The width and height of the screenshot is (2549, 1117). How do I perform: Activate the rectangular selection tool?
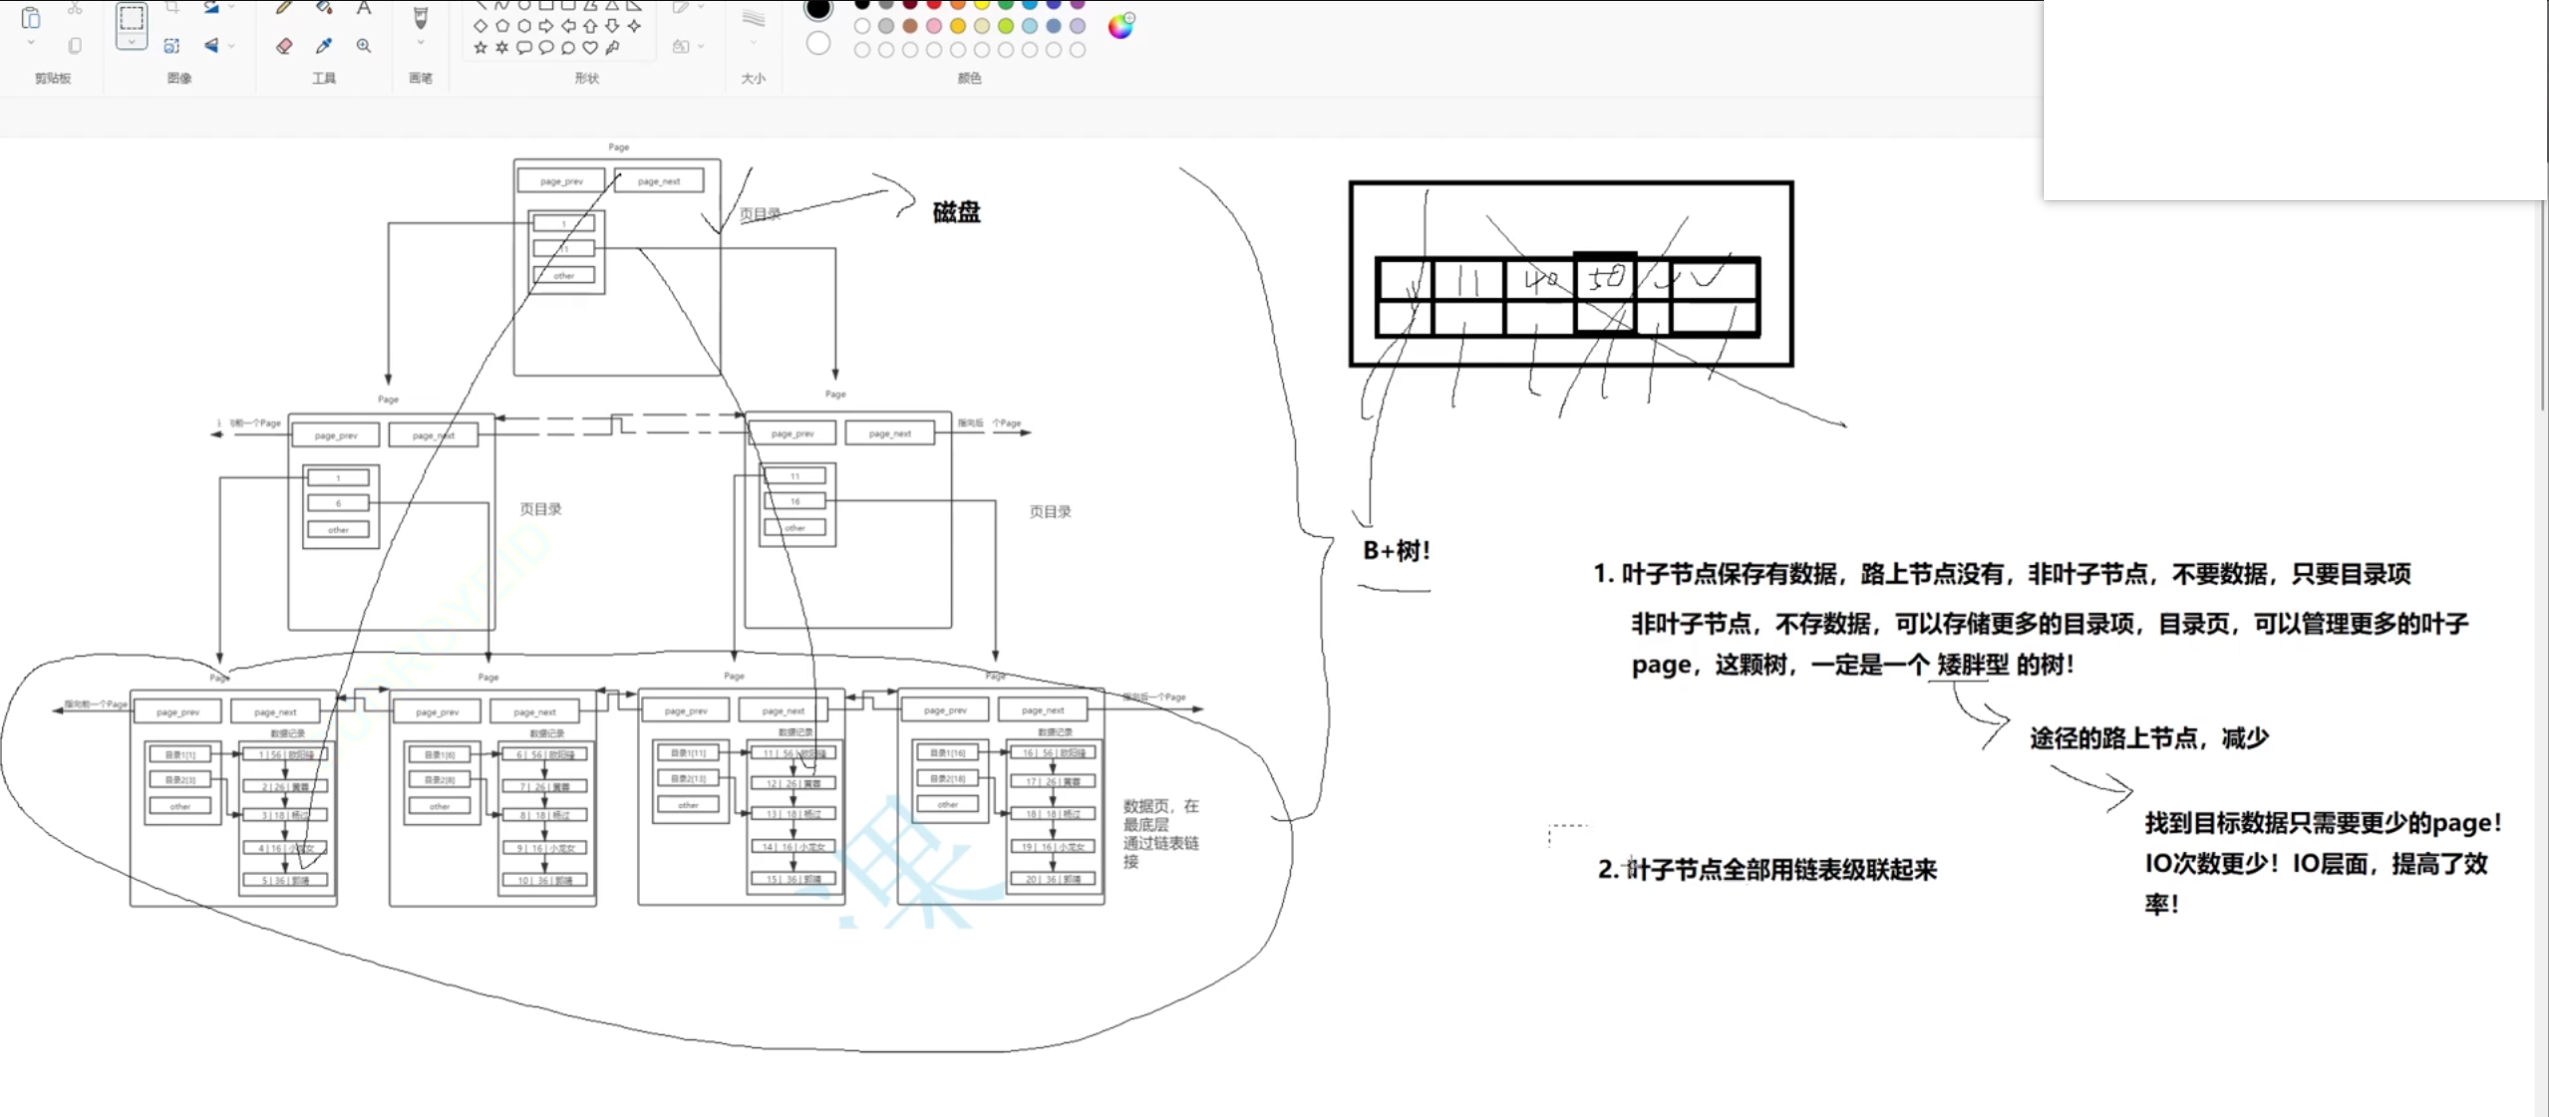pos(131,18)
